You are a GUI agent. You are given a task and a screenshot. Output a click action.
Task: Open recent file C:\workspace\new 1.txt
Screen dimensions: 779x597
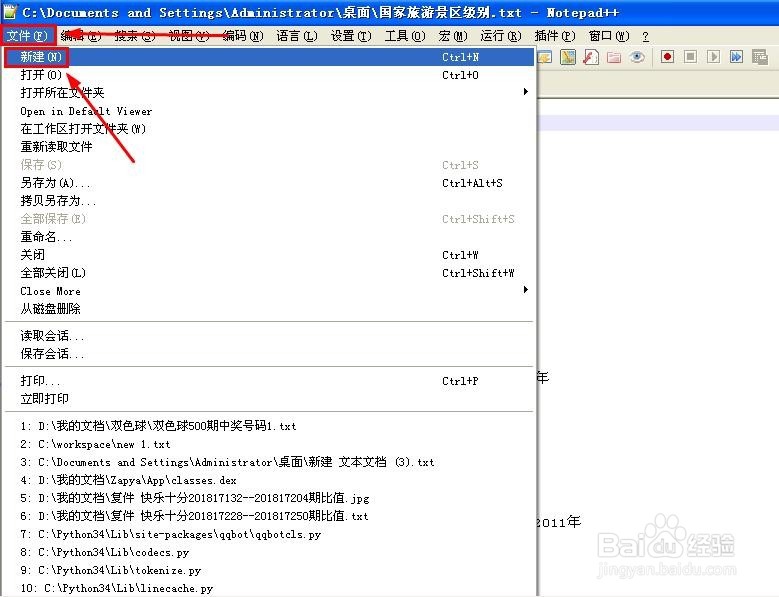pos(269,444)
